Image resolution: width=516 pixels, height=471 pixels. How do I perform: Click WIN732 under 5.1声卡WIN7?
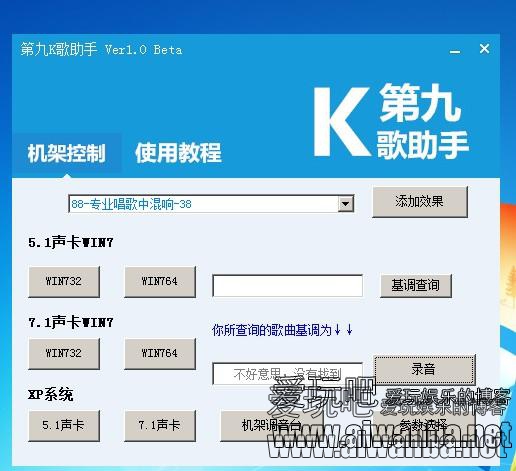pos(64,281)
